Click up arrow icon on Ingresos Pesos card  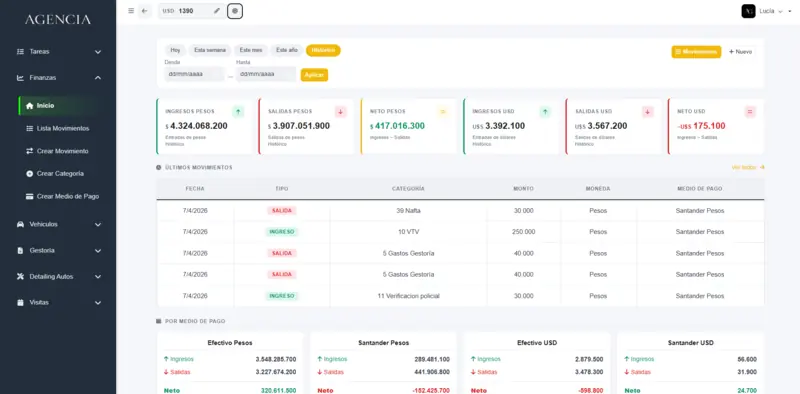(238, 112)
